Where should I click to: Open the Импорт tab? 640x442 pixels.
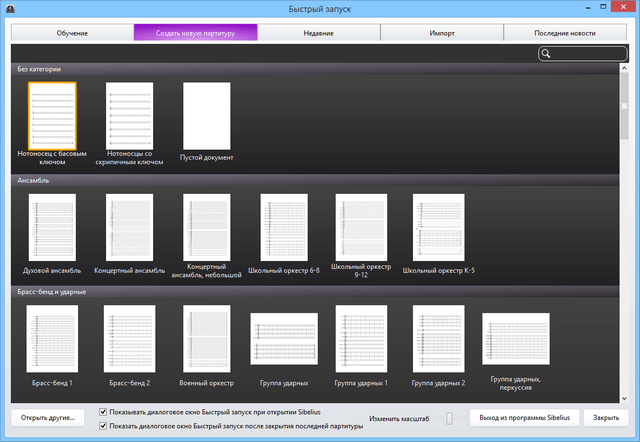[x=442, y=33]
